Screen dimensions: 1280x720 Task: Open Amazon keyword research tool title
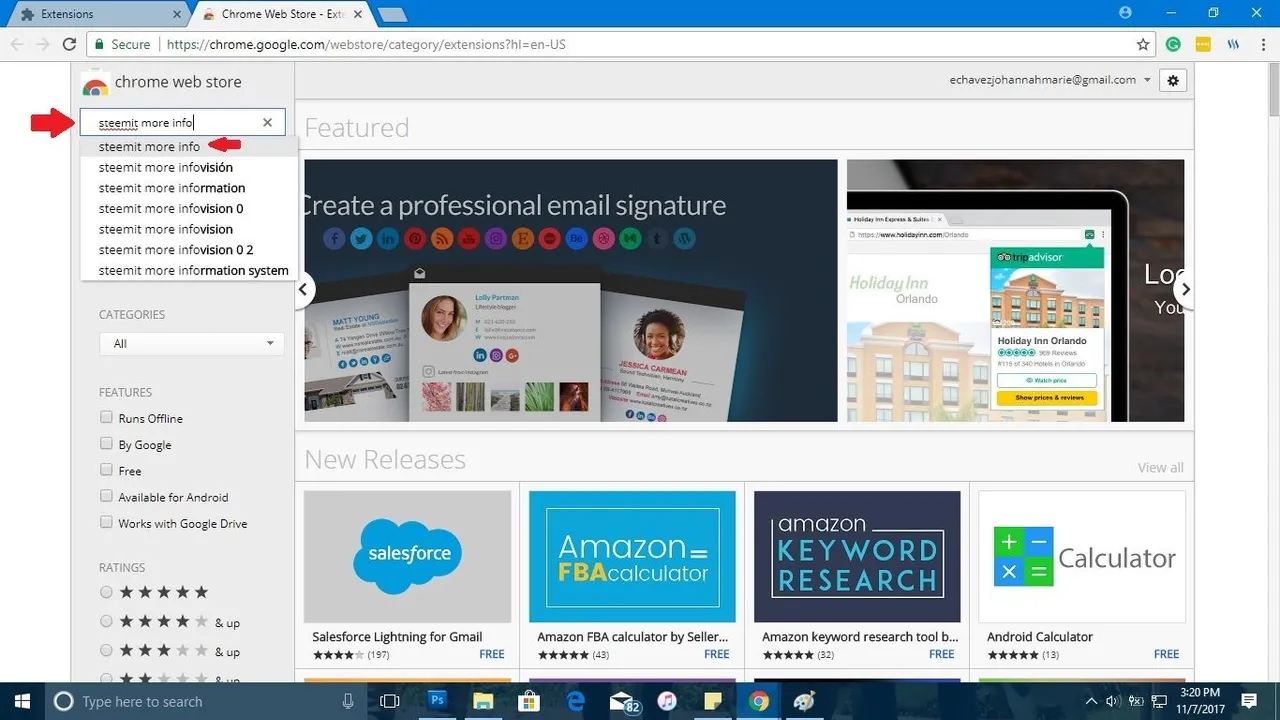click(x=860, y=637)
